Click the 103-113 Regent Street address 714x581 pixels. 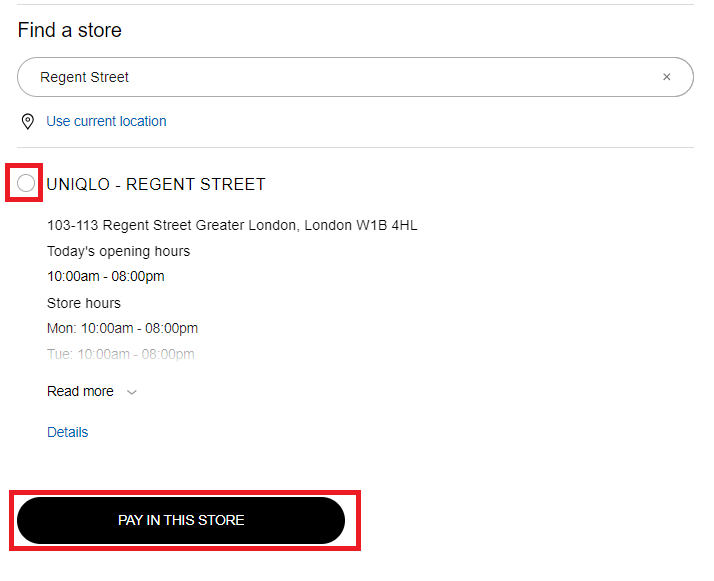coord(232,225)
